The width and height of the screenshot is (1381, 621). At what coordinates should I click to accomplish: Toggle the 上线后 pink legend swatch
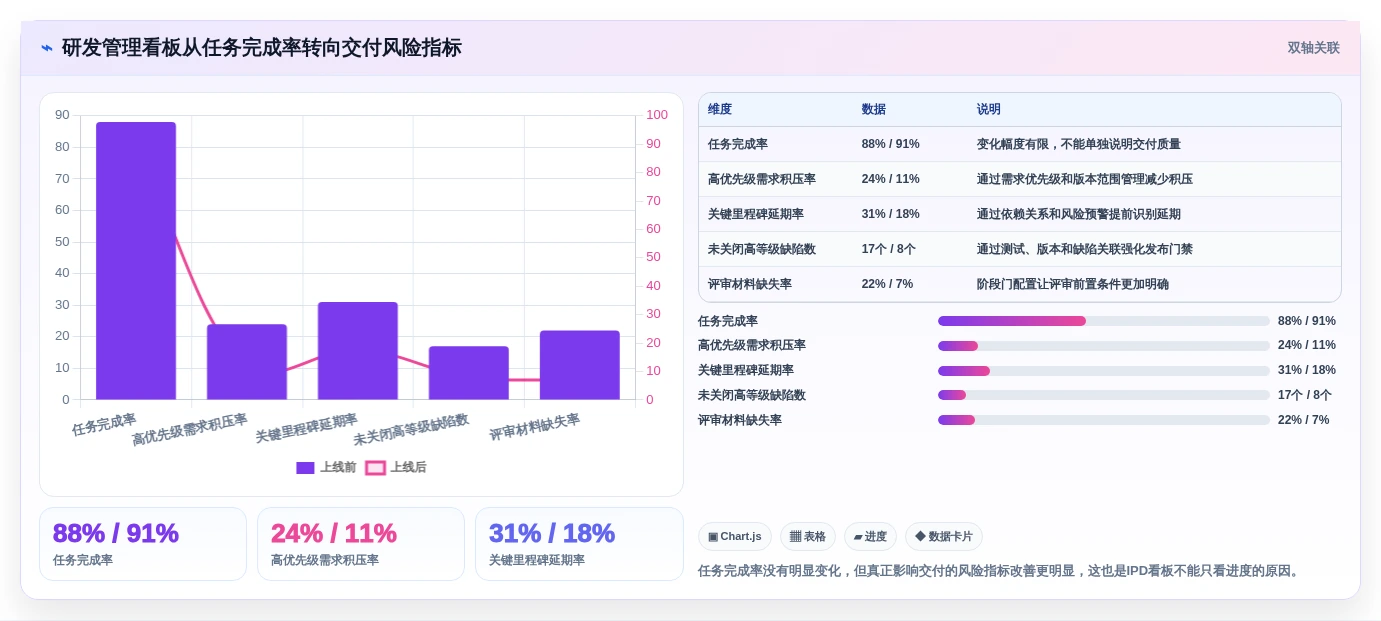375,468
